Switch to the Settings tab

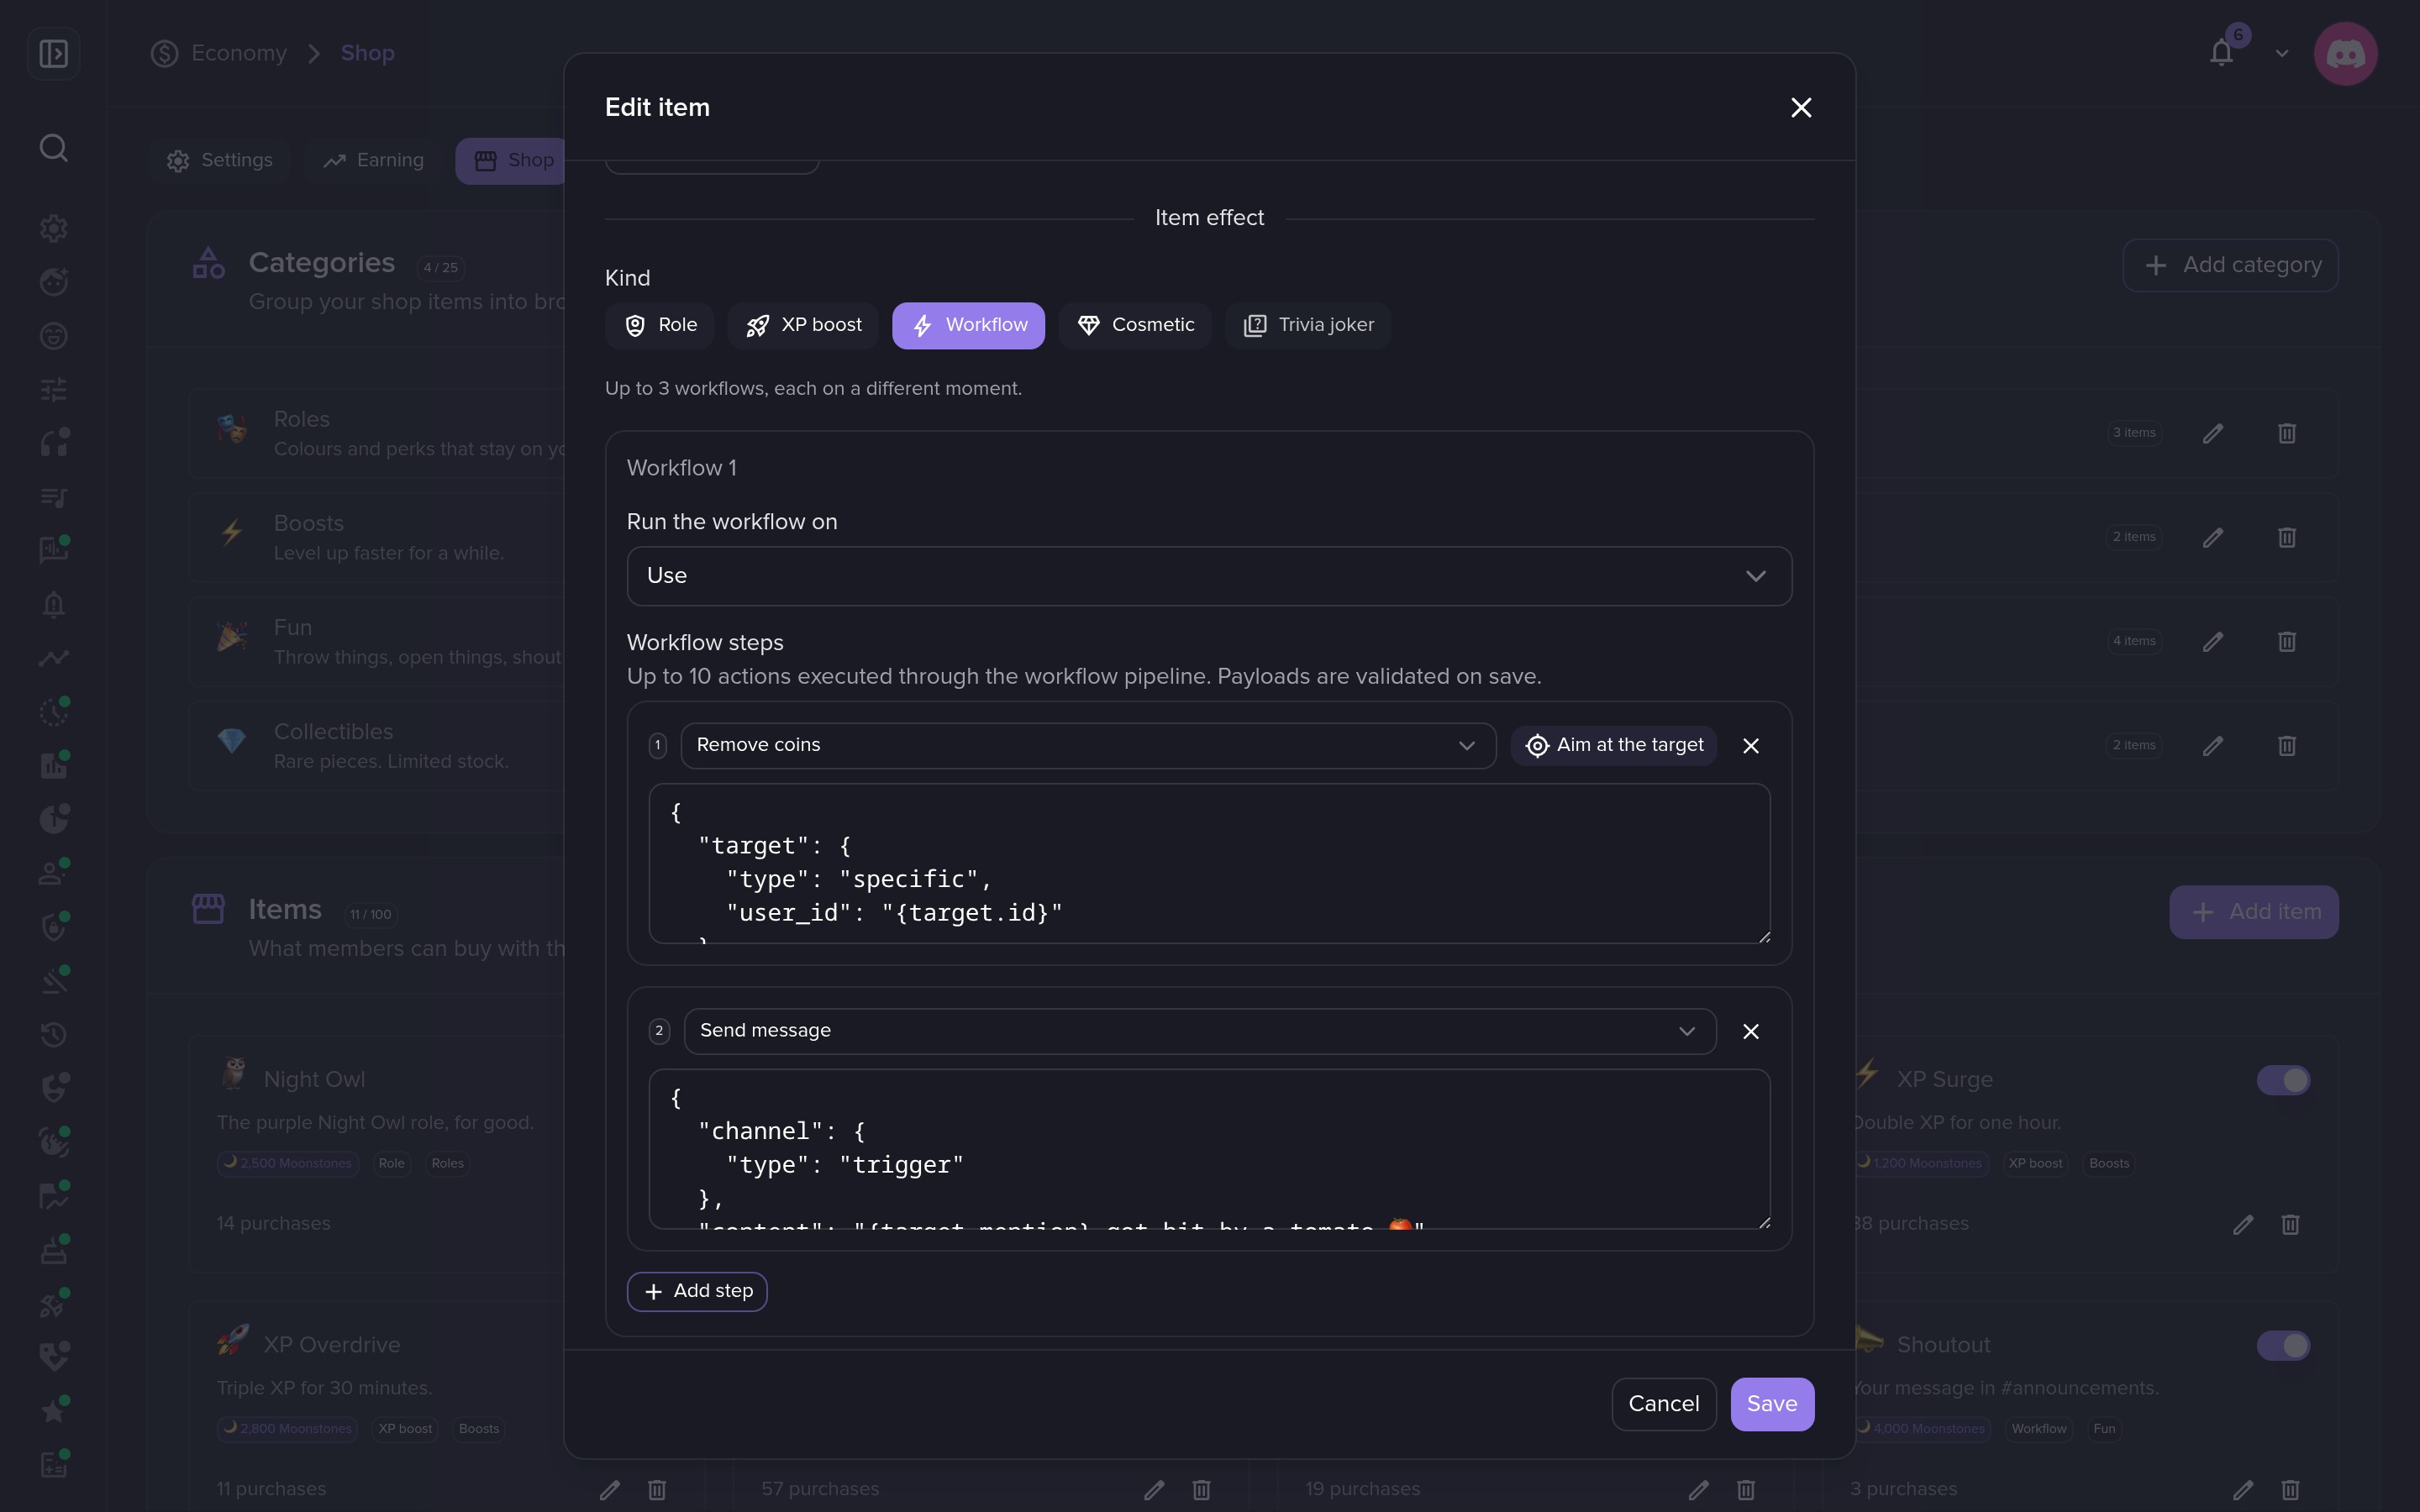220,160
